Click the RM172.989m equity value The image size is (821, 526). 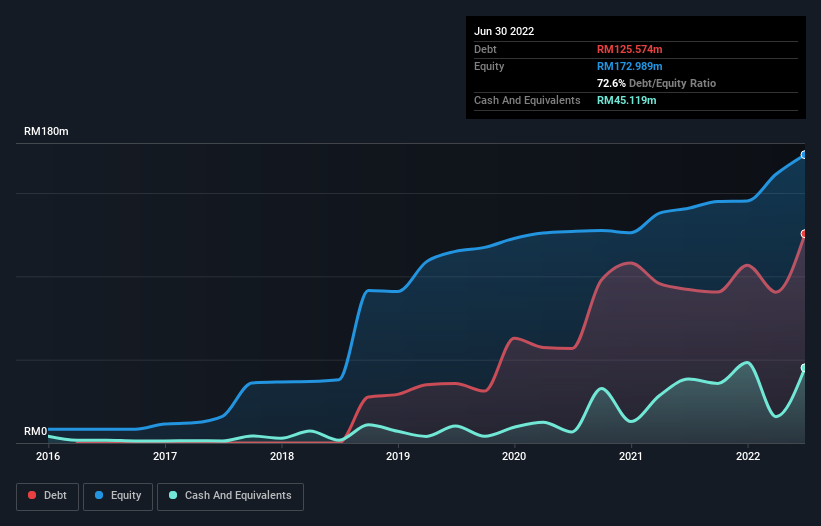[x=629, y=66]
